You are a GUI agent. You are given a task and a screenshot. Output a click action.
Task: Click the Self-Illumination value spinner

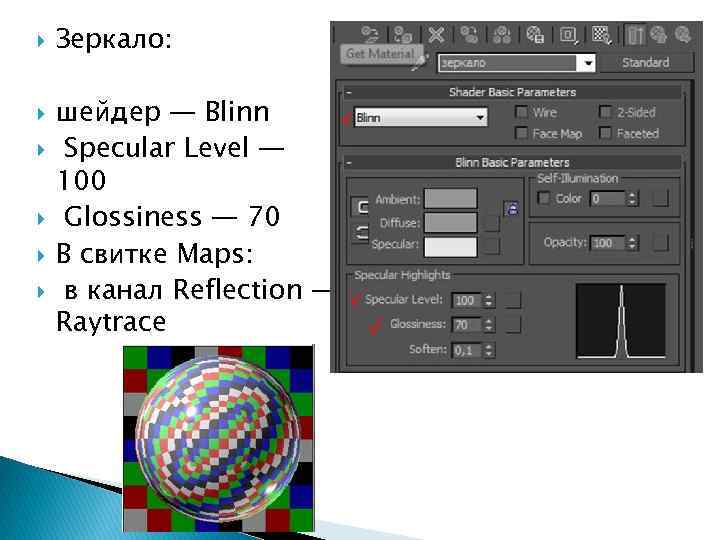(632, 199)
